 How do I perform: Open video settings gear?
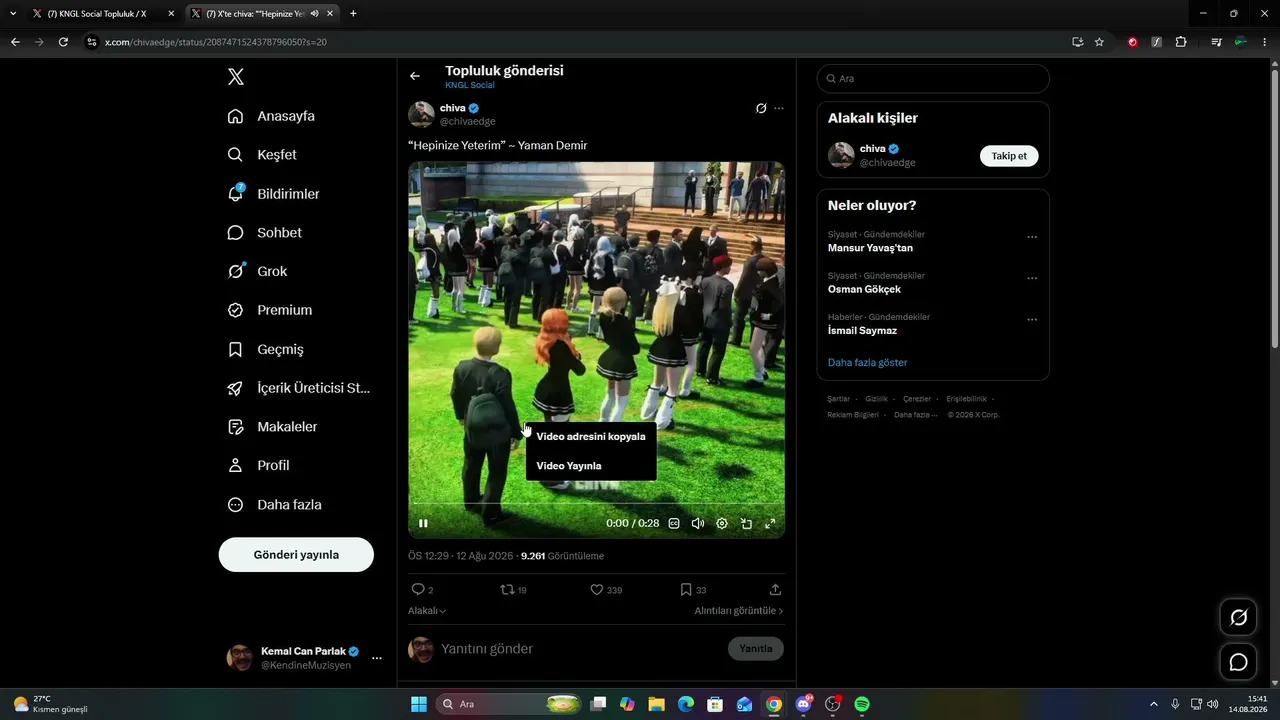722,523
